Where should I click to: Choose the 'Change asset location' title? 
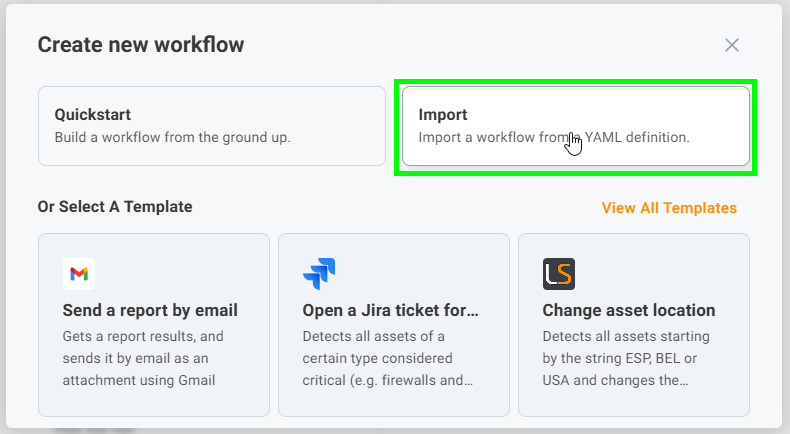tap(628, 310)
